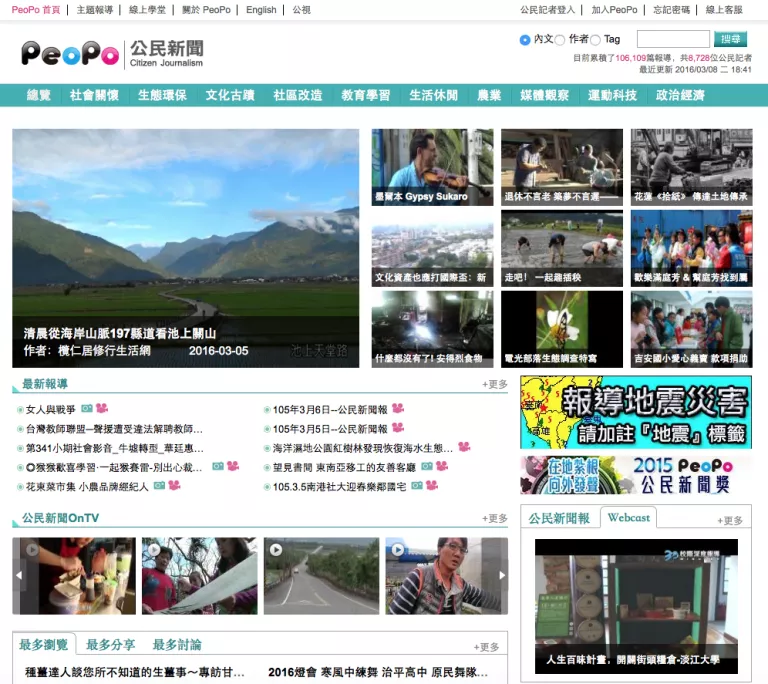Switch to the 最多分享 tab

click(110, 645)
